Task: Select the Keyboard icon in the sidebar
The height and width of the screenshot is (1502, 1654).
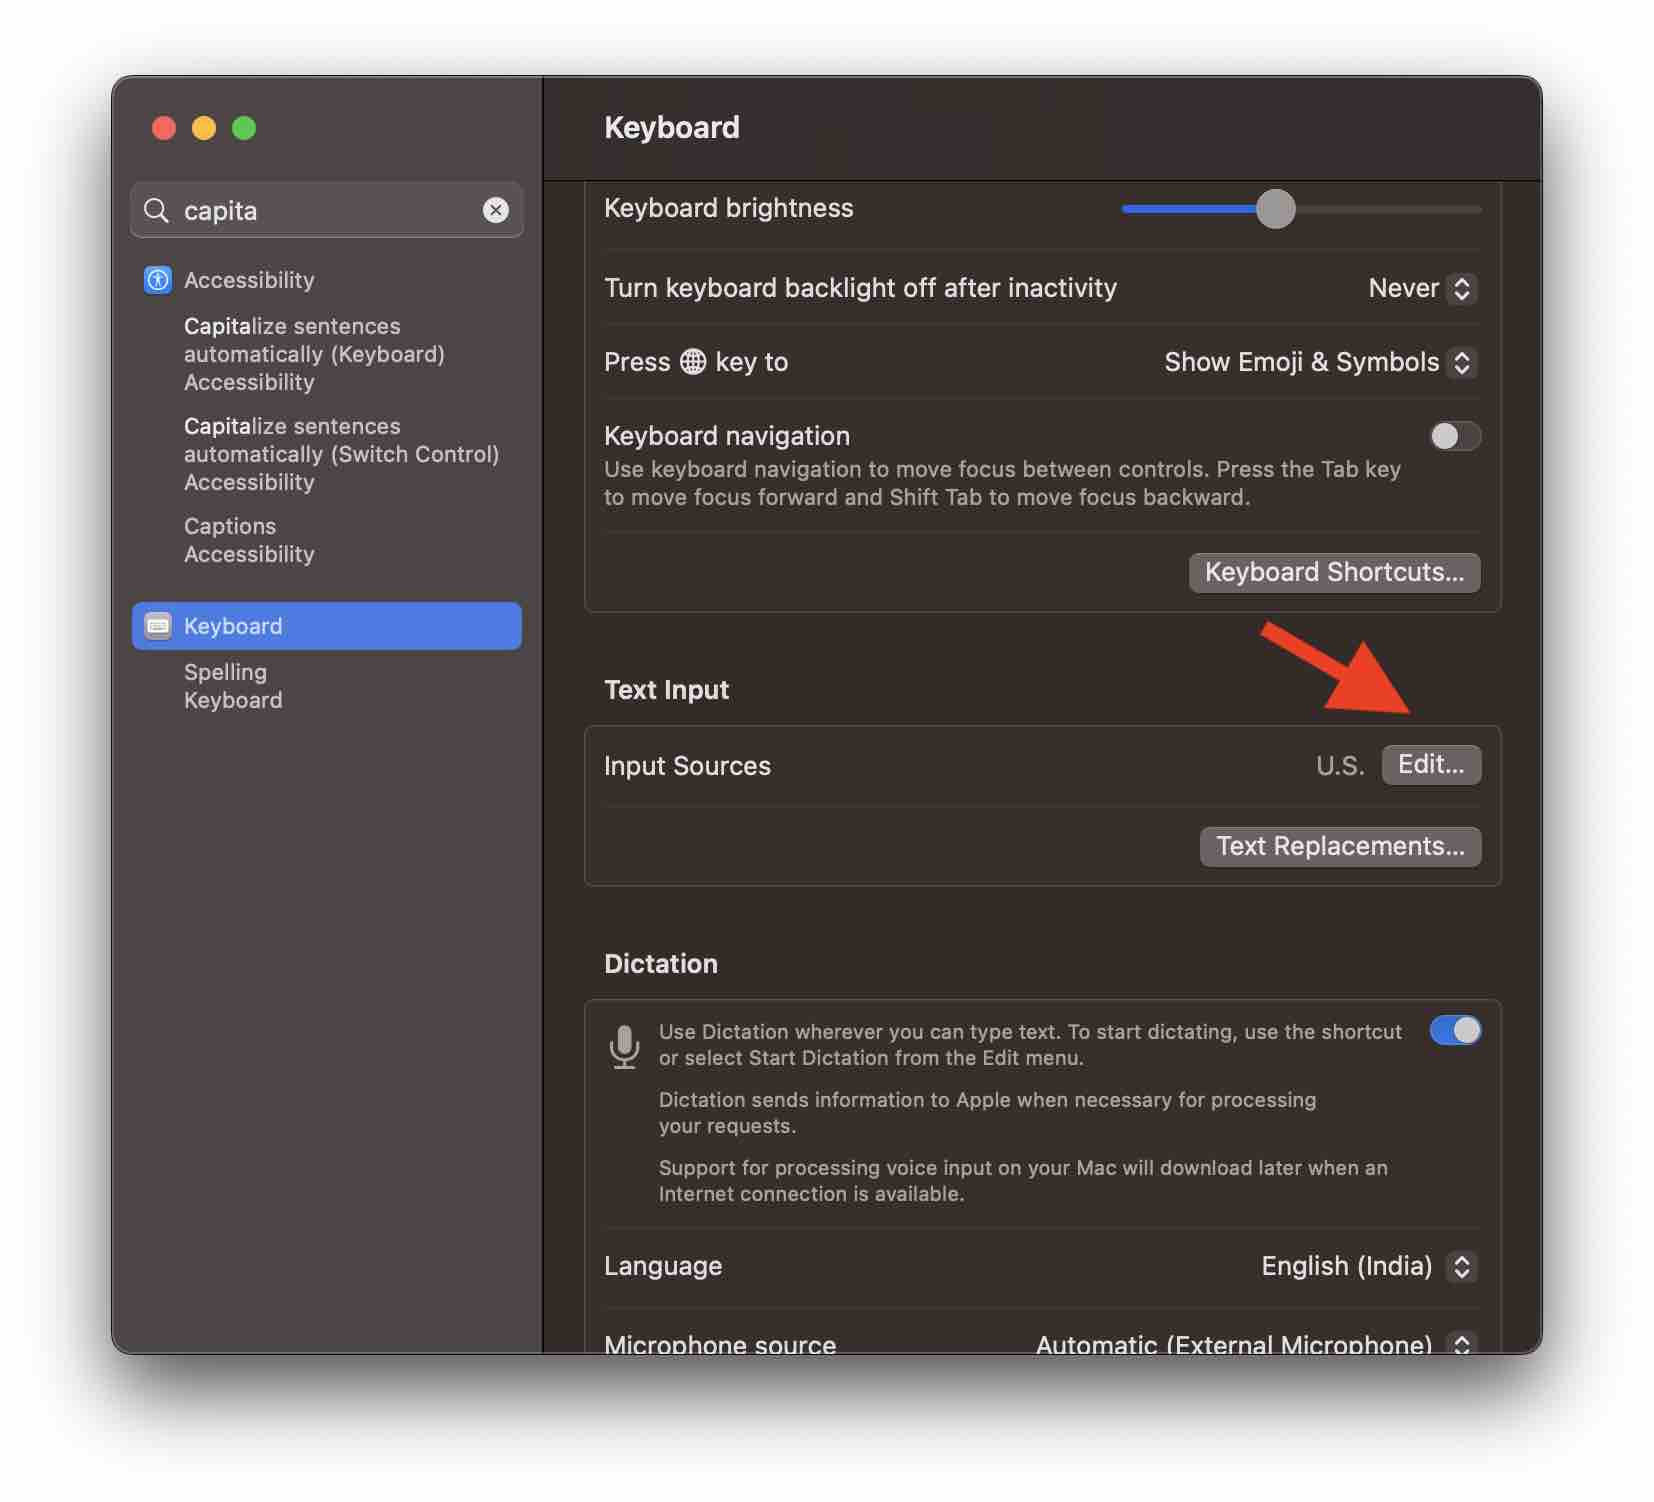Action: tap(158, 626)
